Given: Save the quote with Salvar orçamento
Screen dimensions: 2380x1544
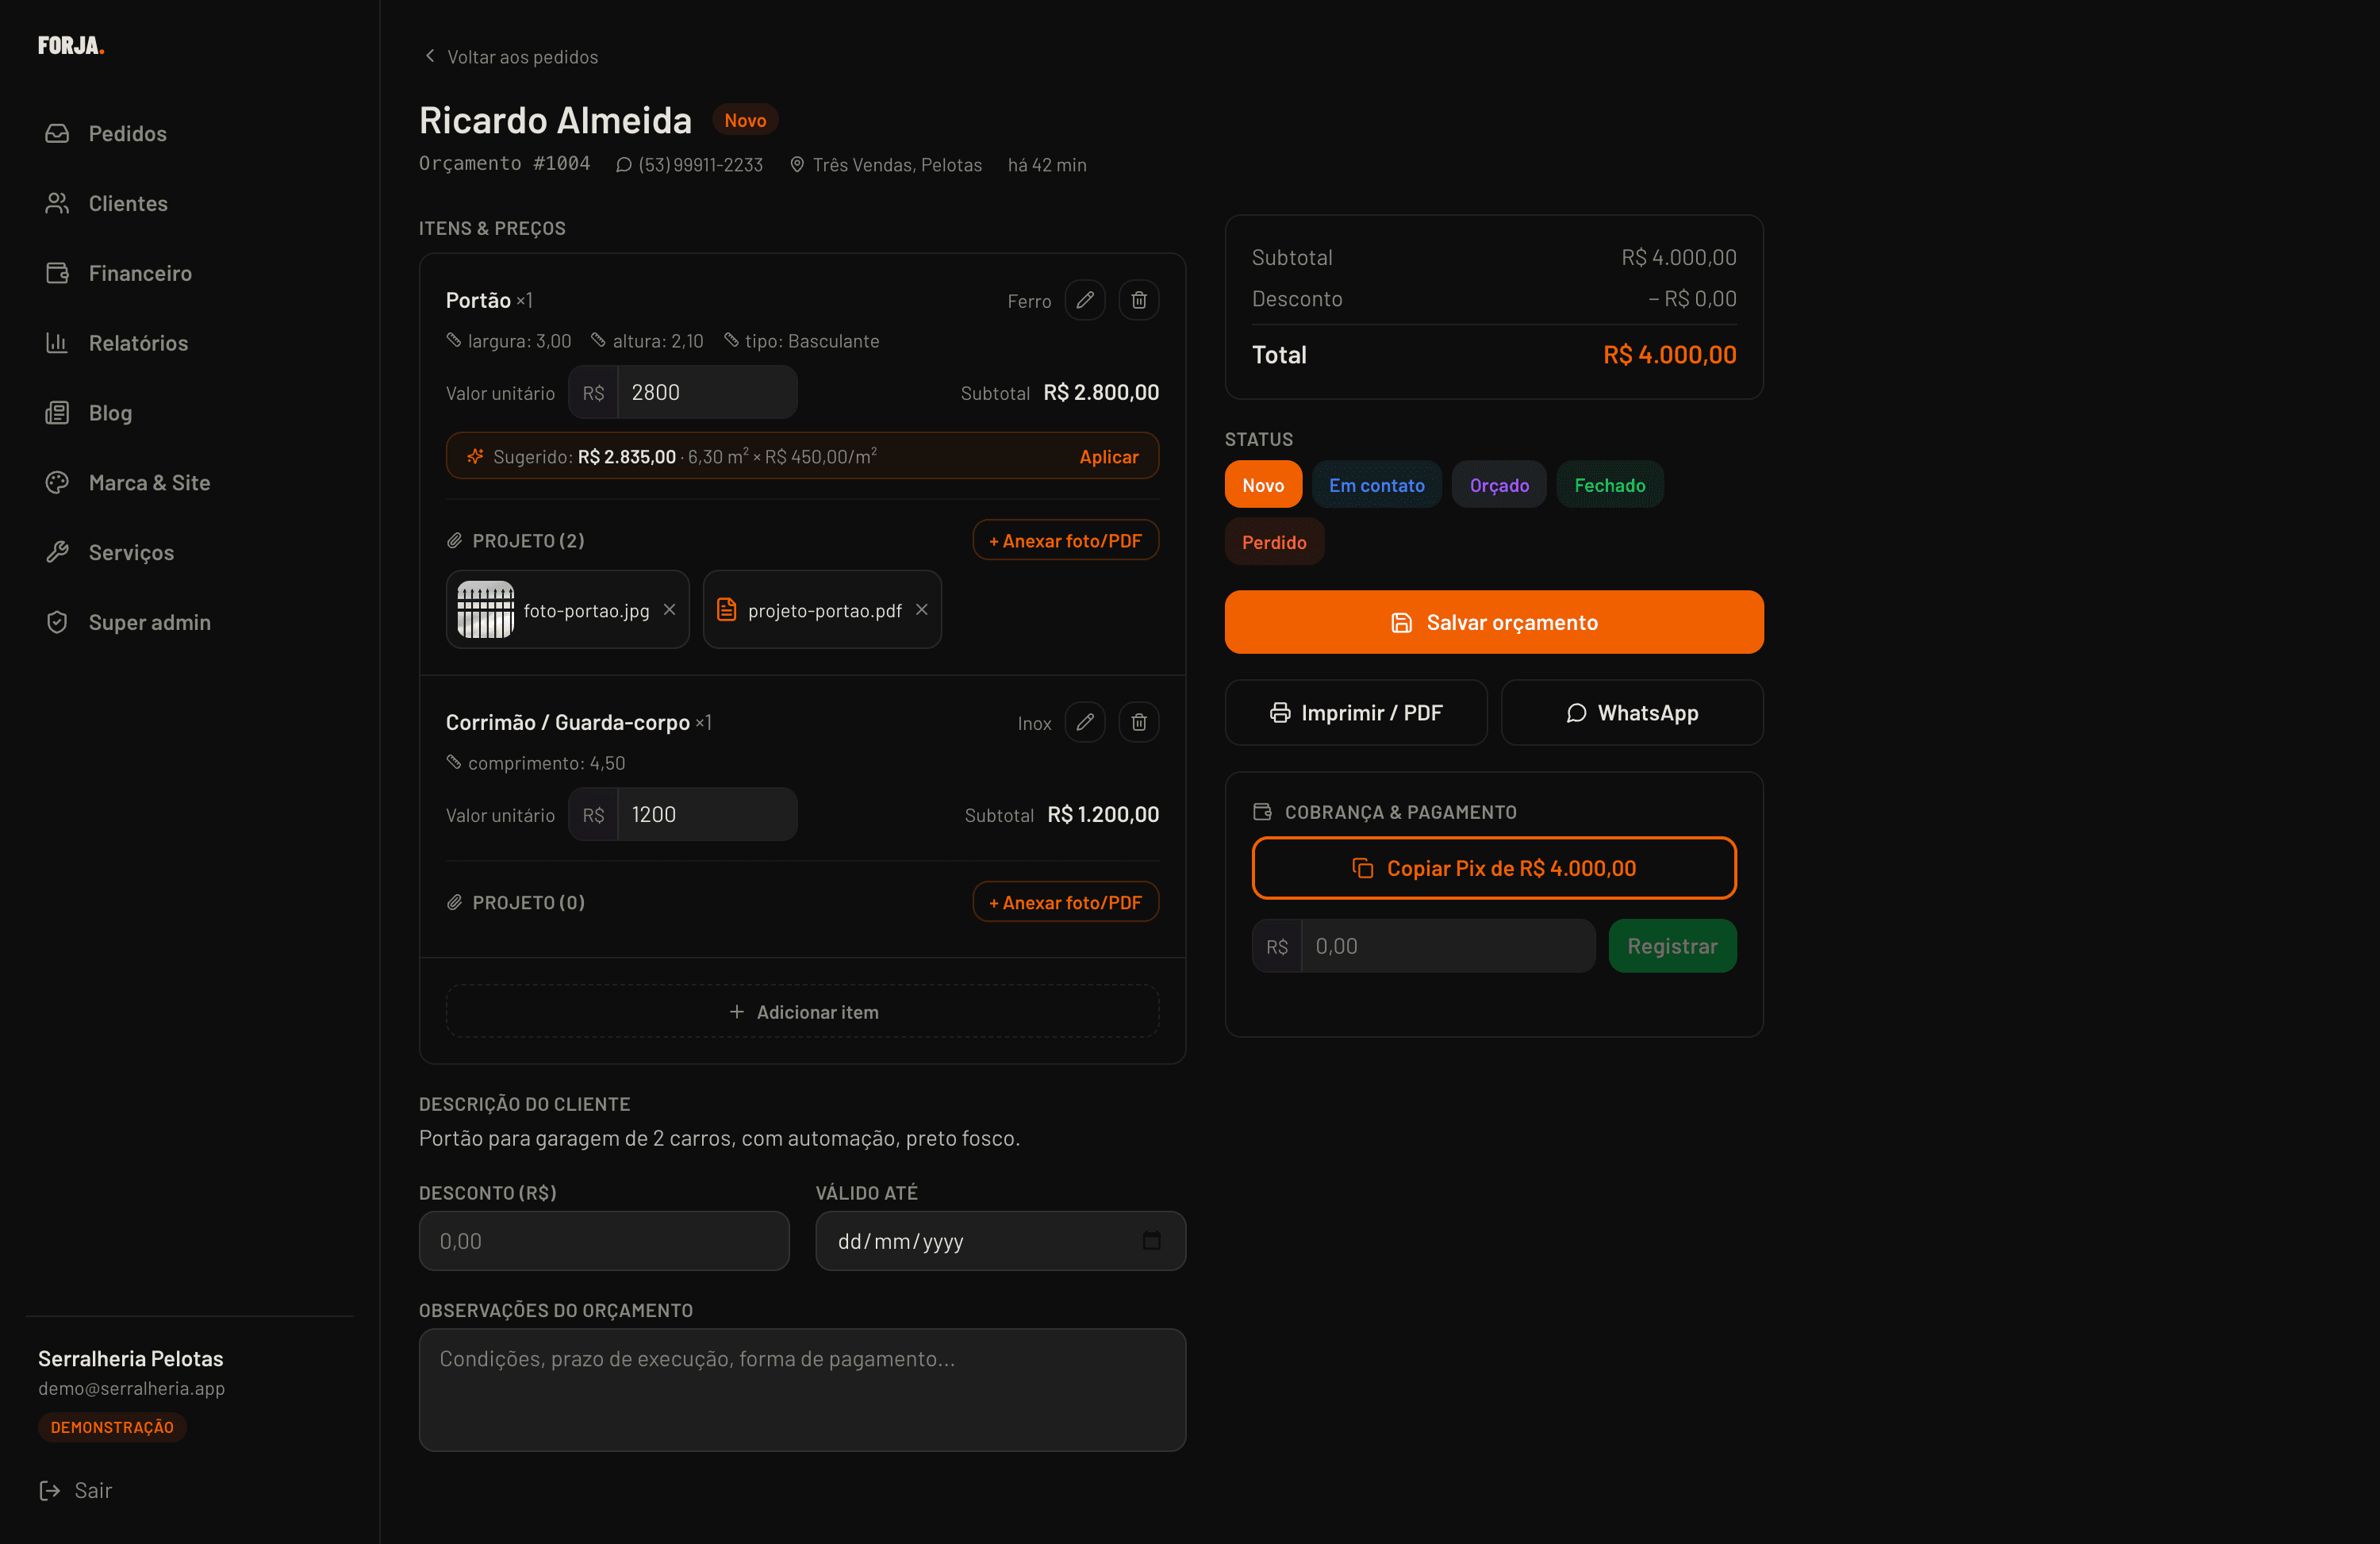Looking at the screenshot, I should coord(1494,622).
